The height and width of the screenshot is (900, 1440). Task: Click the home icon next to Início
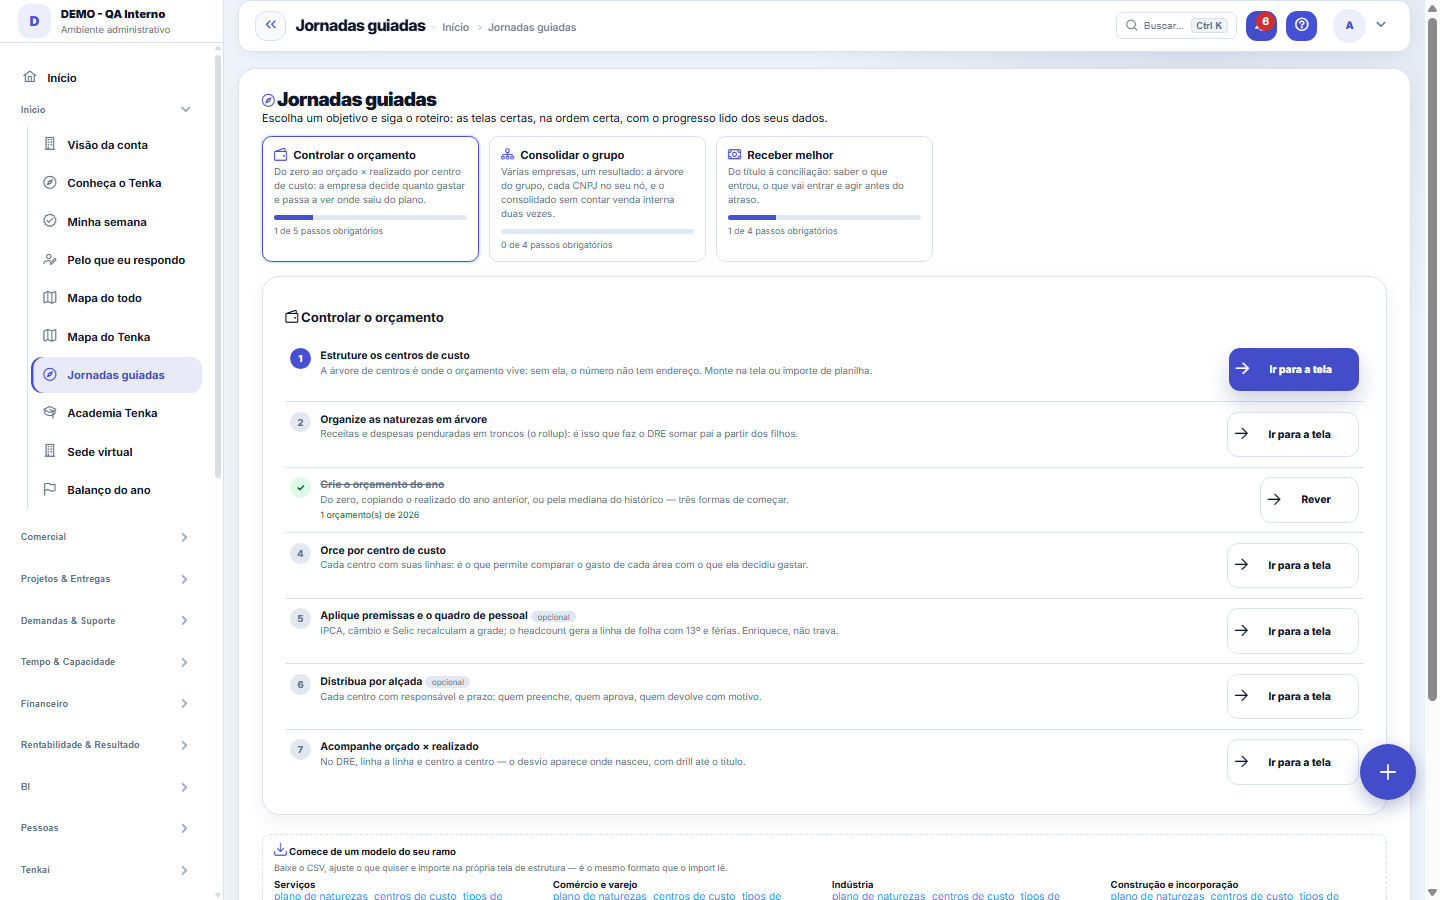click(x=30, y=77)
